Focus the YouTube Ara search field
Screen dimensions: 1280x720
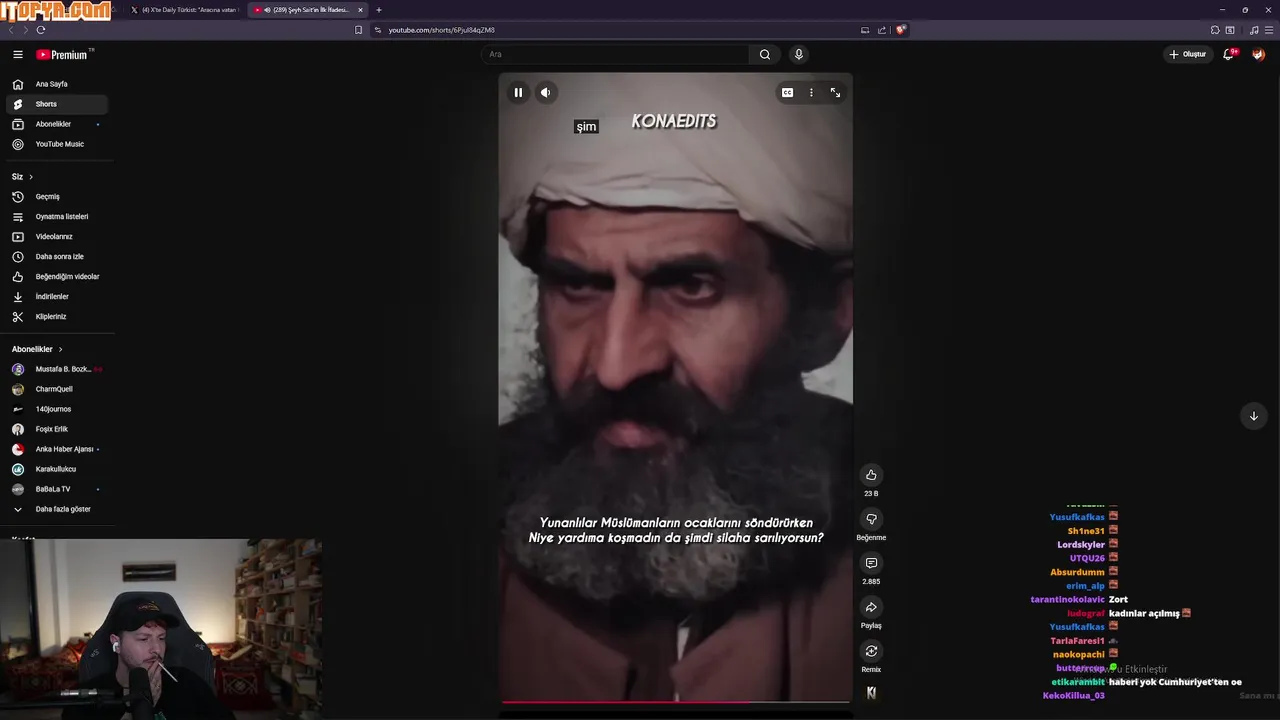click(x=614, y=55)
